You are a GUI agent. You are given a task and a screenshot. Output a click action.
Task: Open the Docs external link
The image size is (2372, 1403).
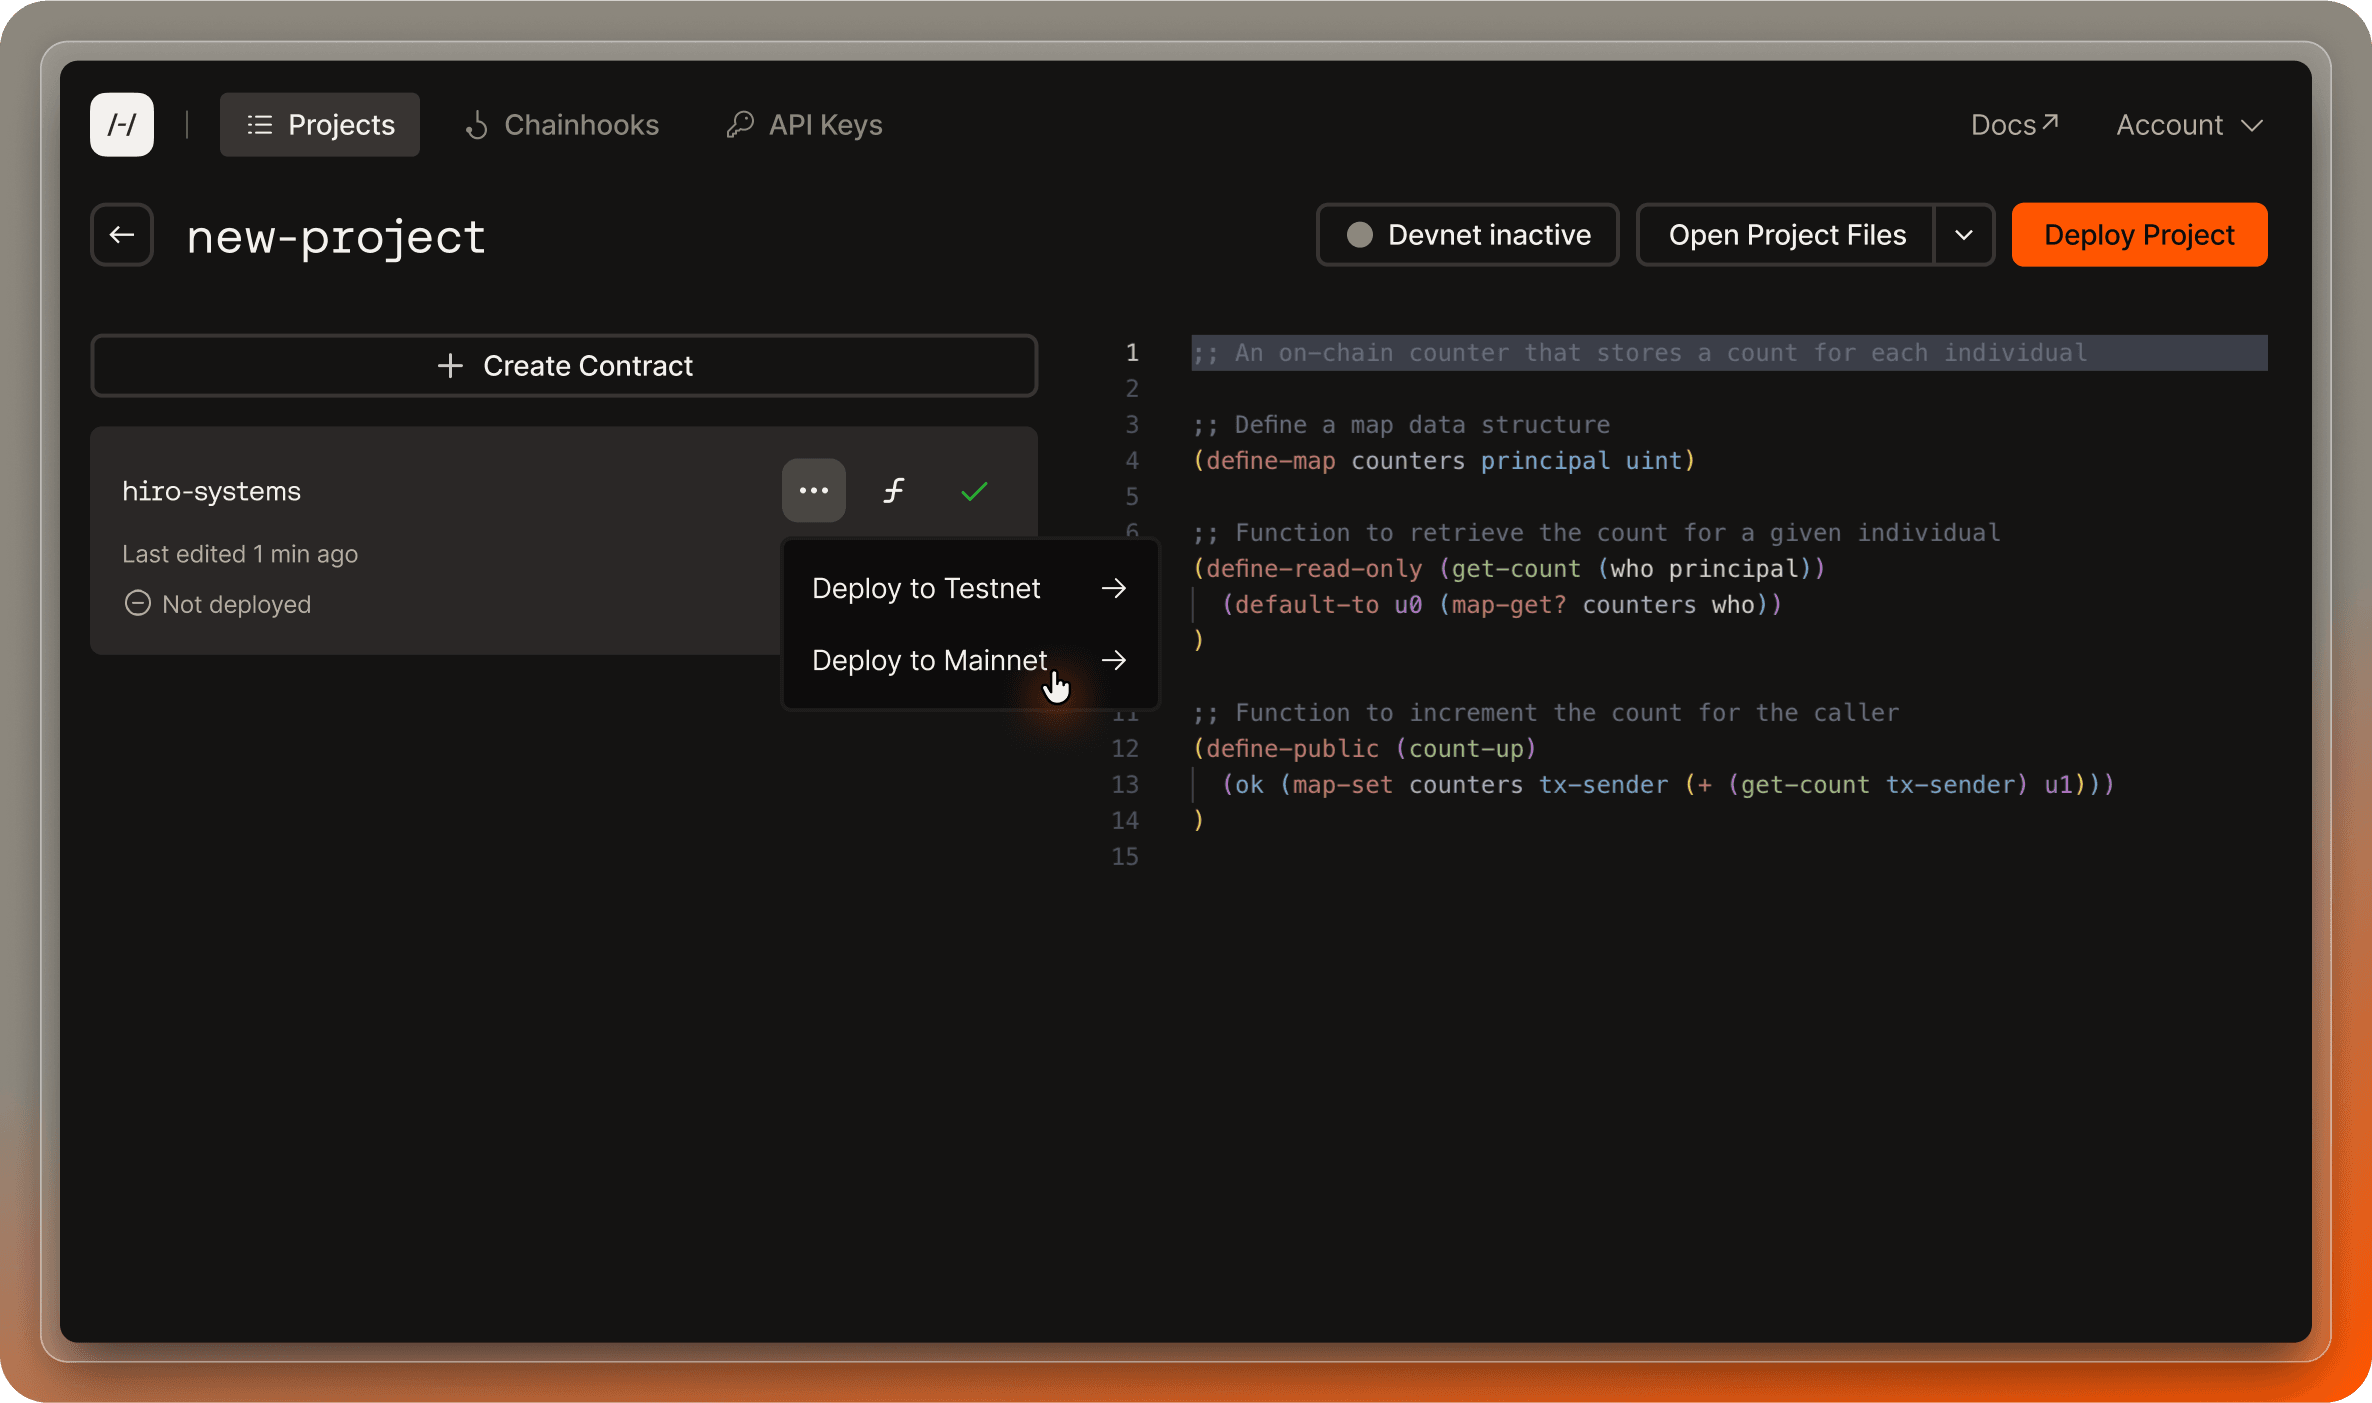2013,124
